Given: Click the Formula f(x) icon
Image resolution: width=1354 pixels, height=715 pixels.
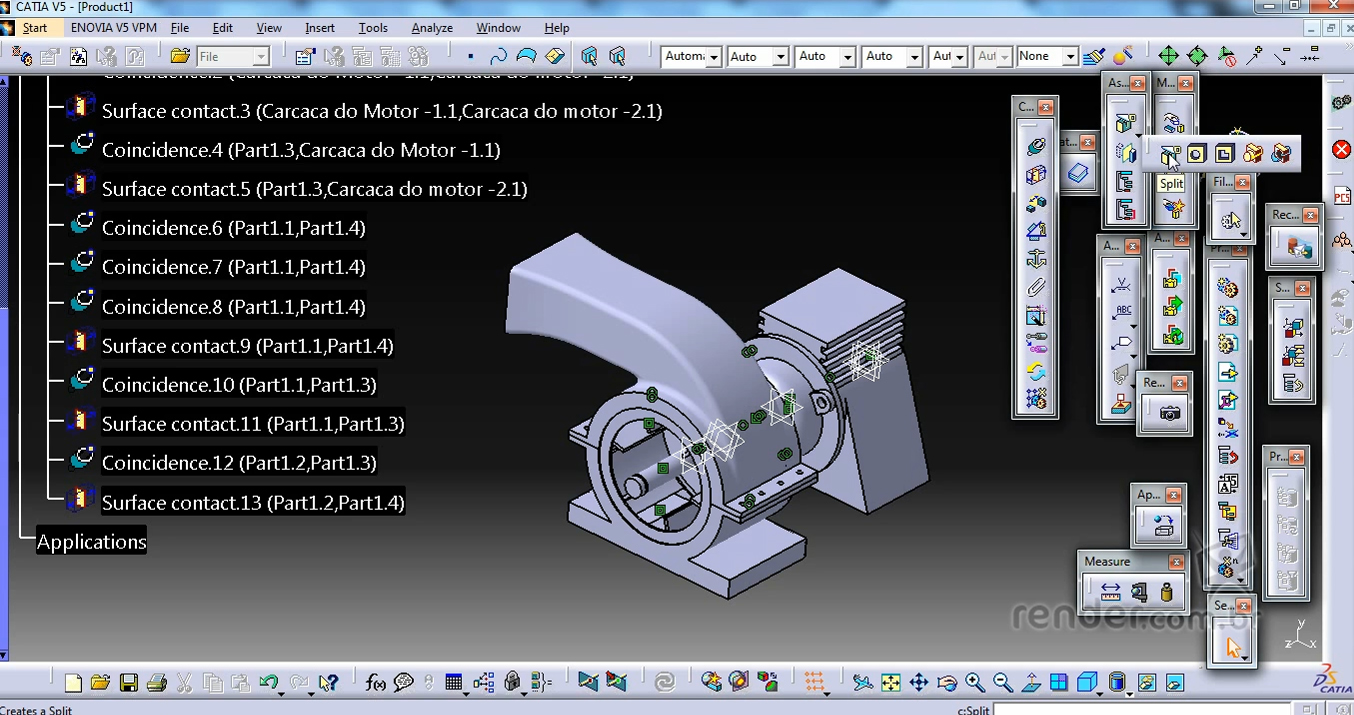Looking at the screenshot, I should 376,683.
